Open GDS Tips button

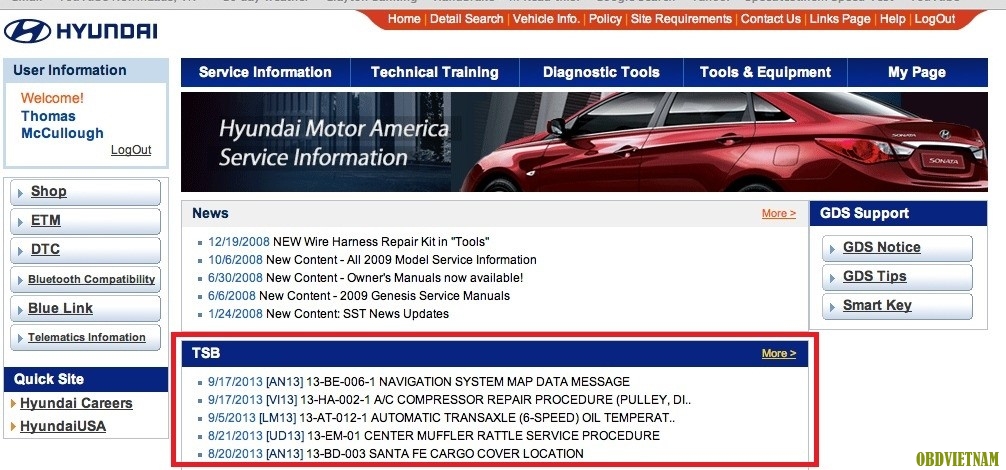tap(897, 277)
